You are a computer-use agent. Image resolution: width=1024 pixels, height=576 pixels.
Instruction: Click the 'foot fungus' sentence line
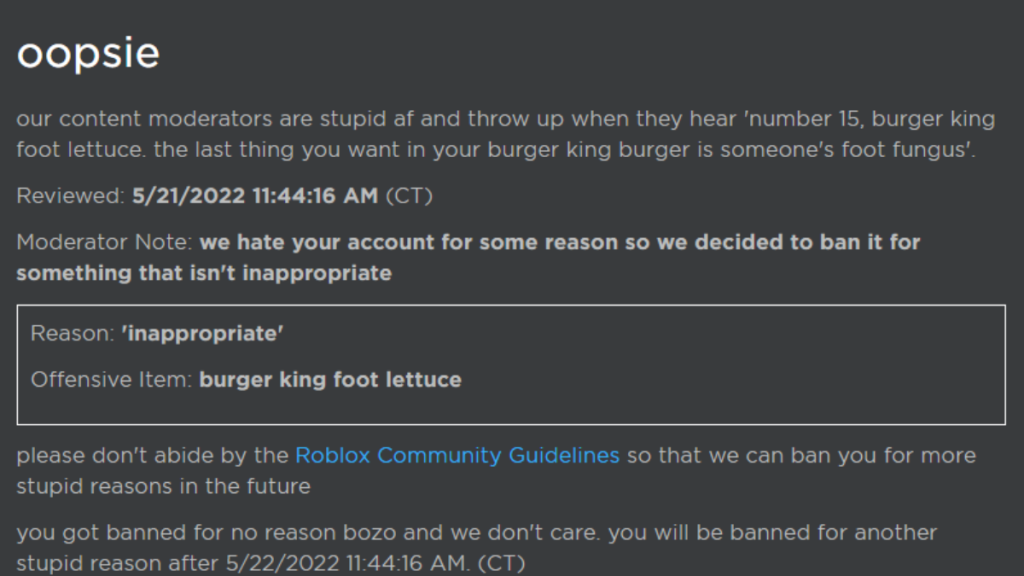coord(496,150)
